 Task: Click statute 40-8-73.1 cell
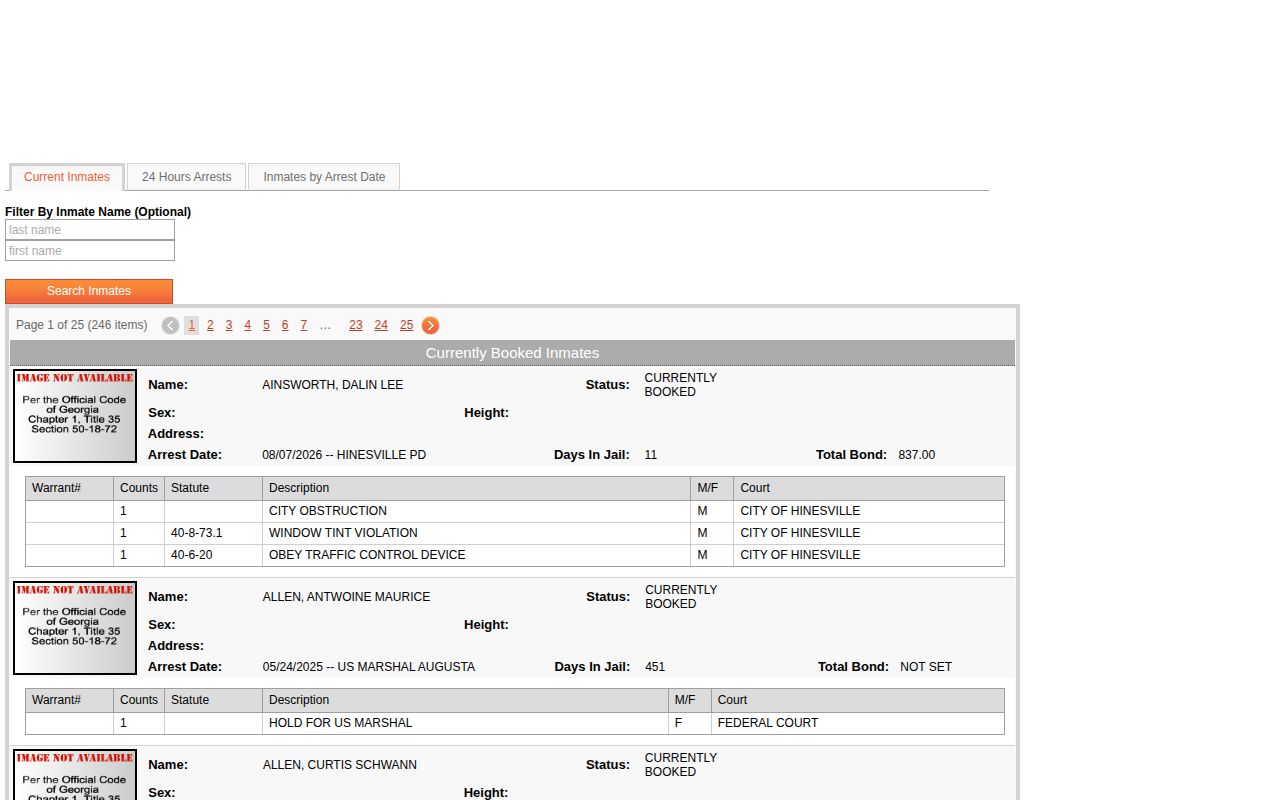[x=213, y=533]
